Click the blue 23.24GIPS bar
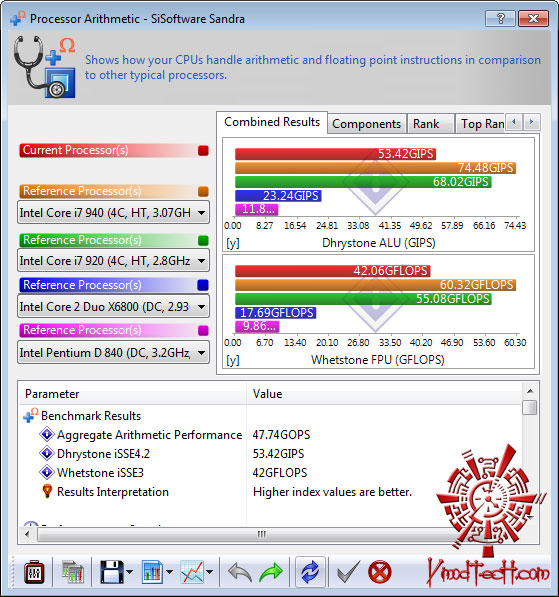Viewport: 559px width, 597px height. point(278,196)
